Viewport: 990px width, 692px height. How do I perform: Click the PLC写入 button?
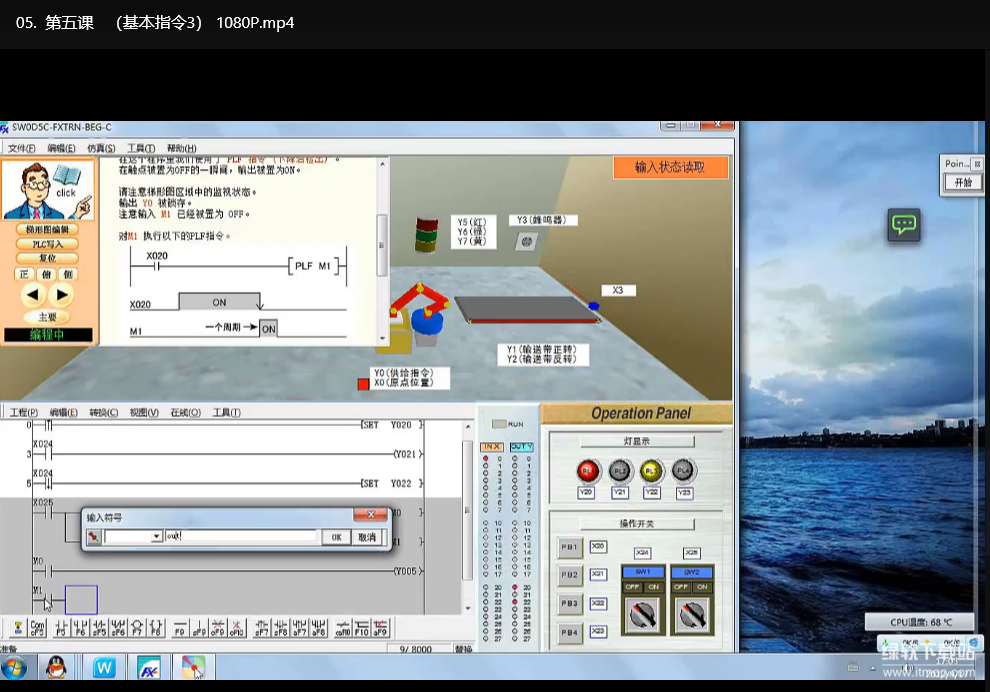coord(47,244)
